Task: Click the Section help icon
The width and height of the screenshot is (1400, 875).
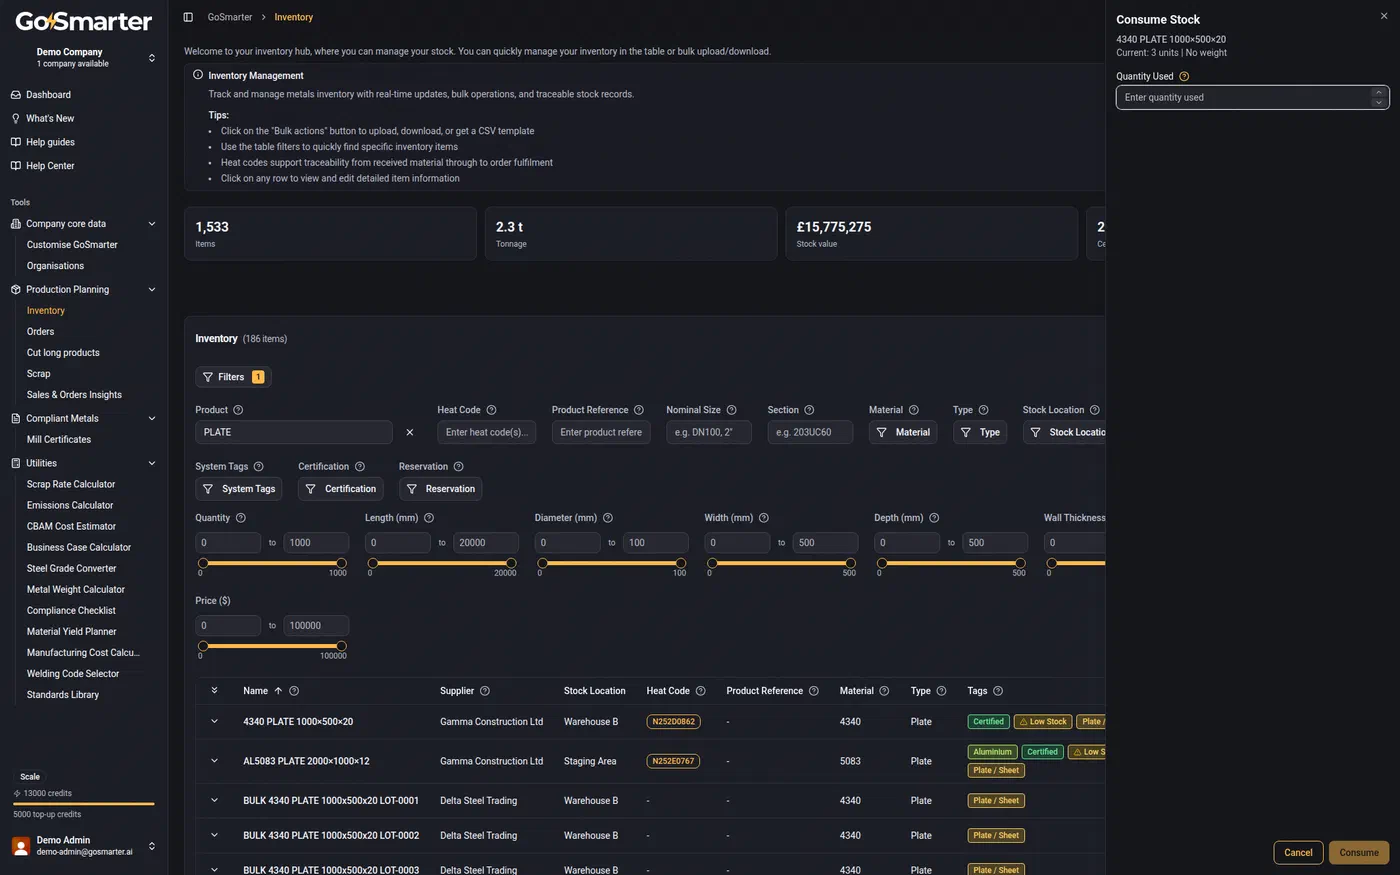Action: [x=809, y=410]
